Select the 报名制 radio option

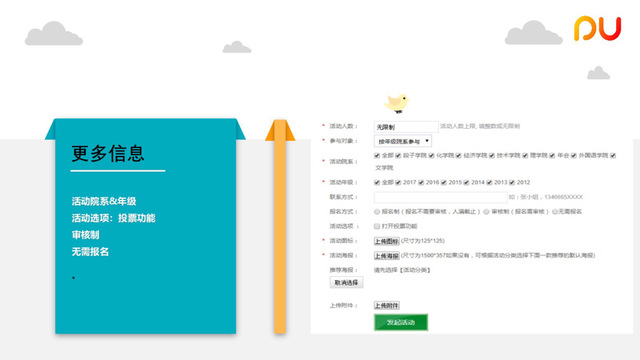coord(377,212)
